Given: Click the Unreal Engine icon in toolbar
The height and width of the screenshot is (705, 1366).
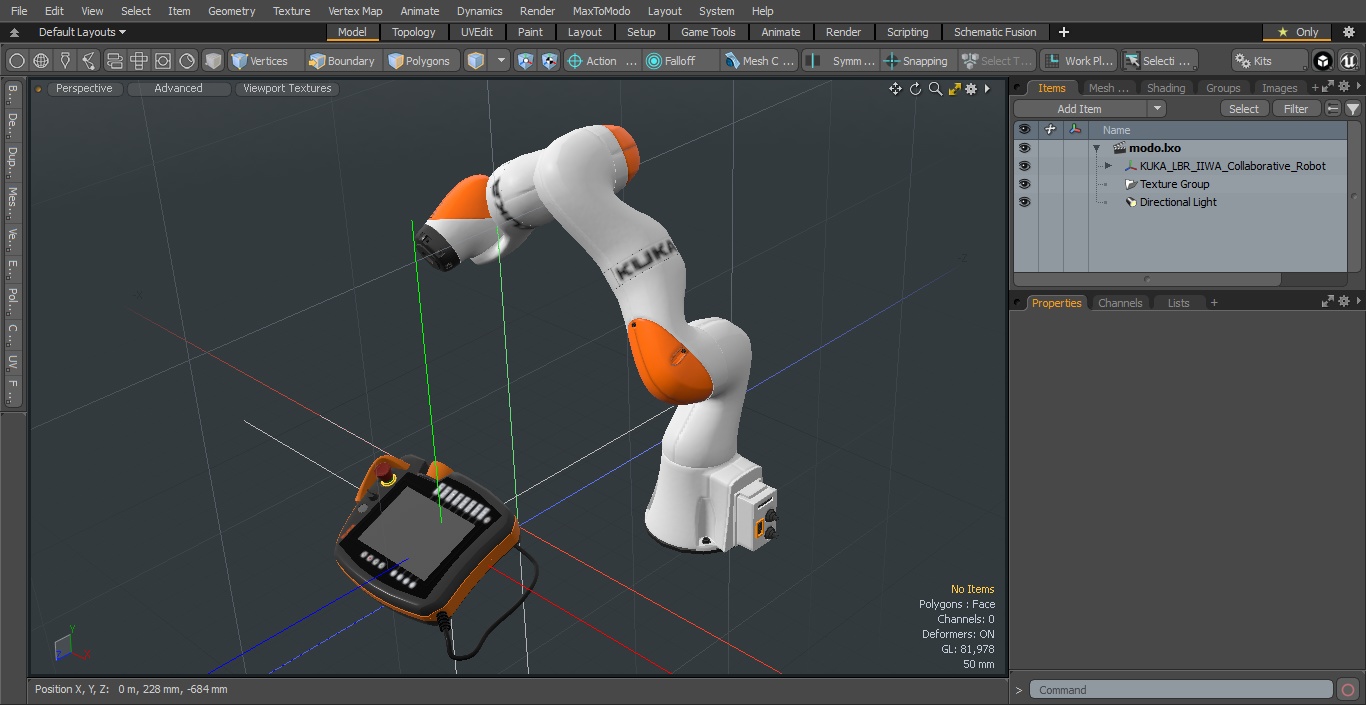Looking at the screenshot, I should point(1348,61).
